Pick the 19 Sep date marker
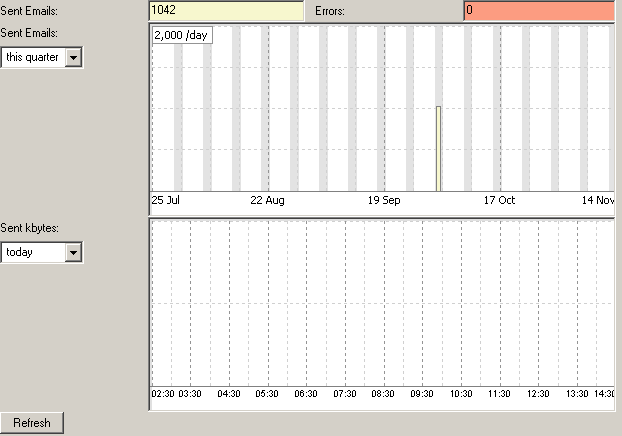 pos(383,200)
